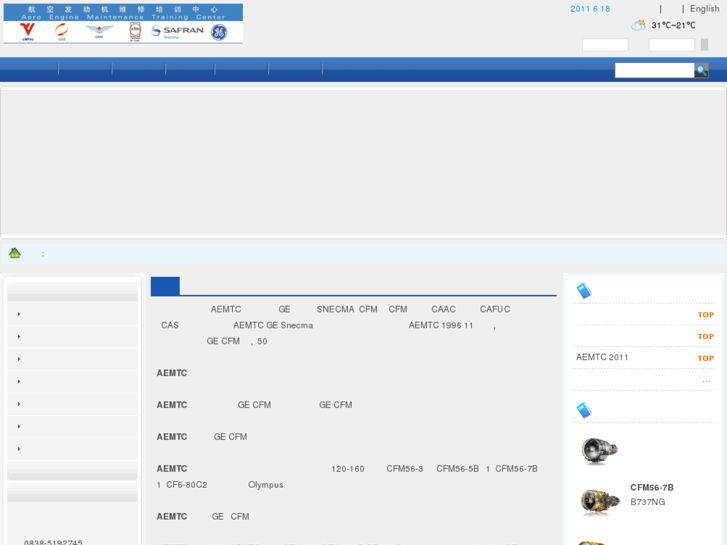The image size is (727, 545).
Task: Click the 'Aero Engine Maintenance Training Center' title
Action: click(x=123, y=17)
